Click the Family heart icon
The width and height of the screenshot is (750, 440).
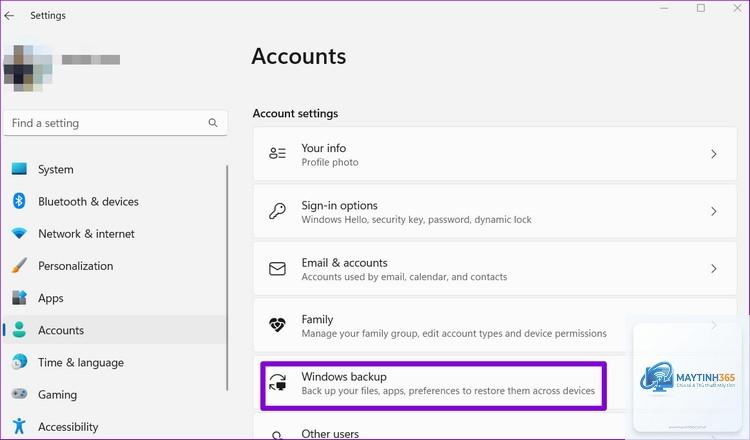point(277,325)
